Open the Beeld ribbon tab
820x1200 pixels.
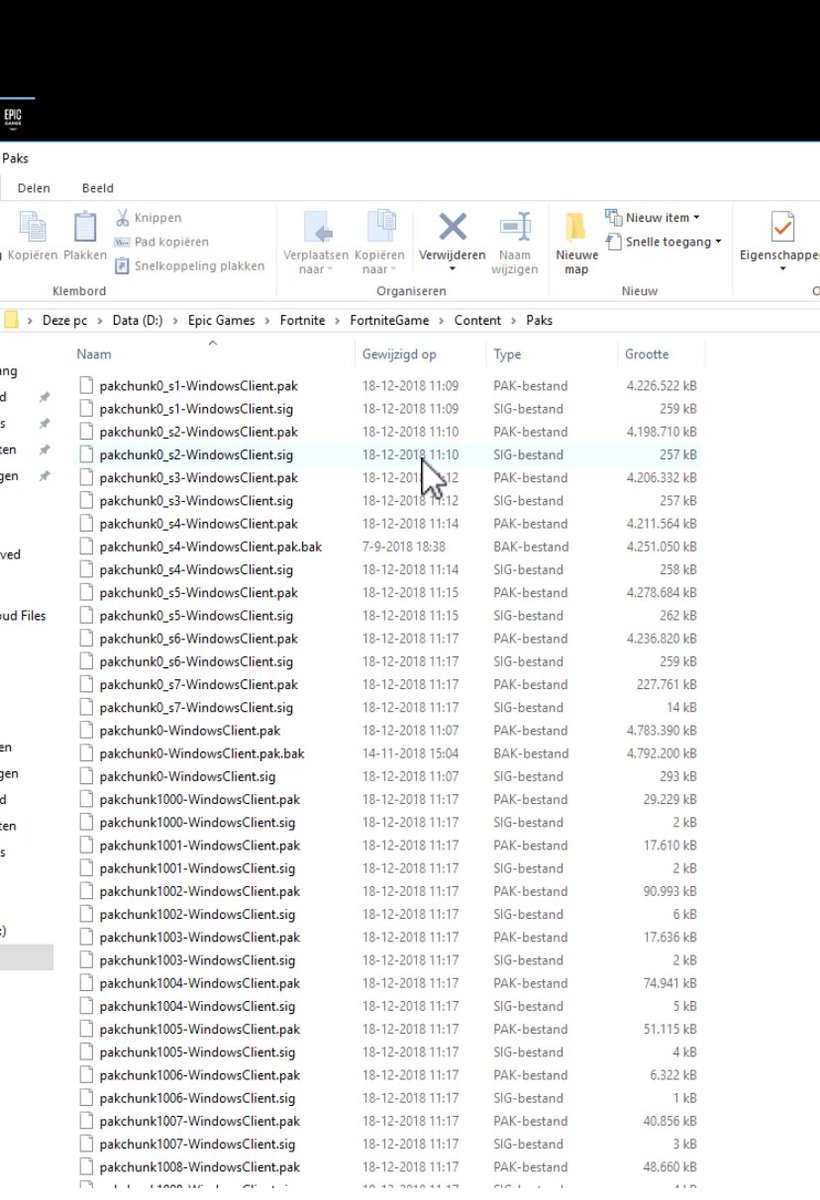coord(97,188)
